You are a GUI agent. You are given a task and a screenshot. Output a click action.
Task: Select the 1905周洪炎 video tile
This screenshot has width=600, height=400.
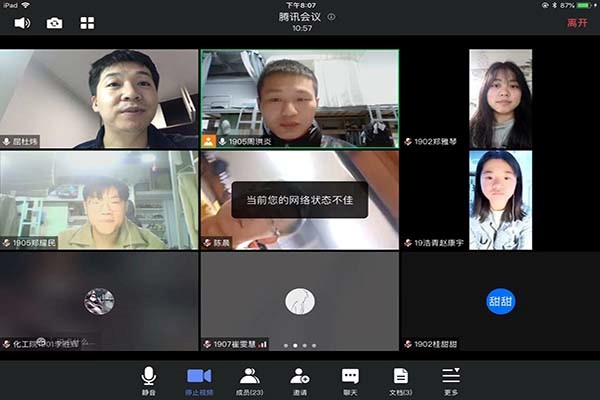click(x=299, y=98)
